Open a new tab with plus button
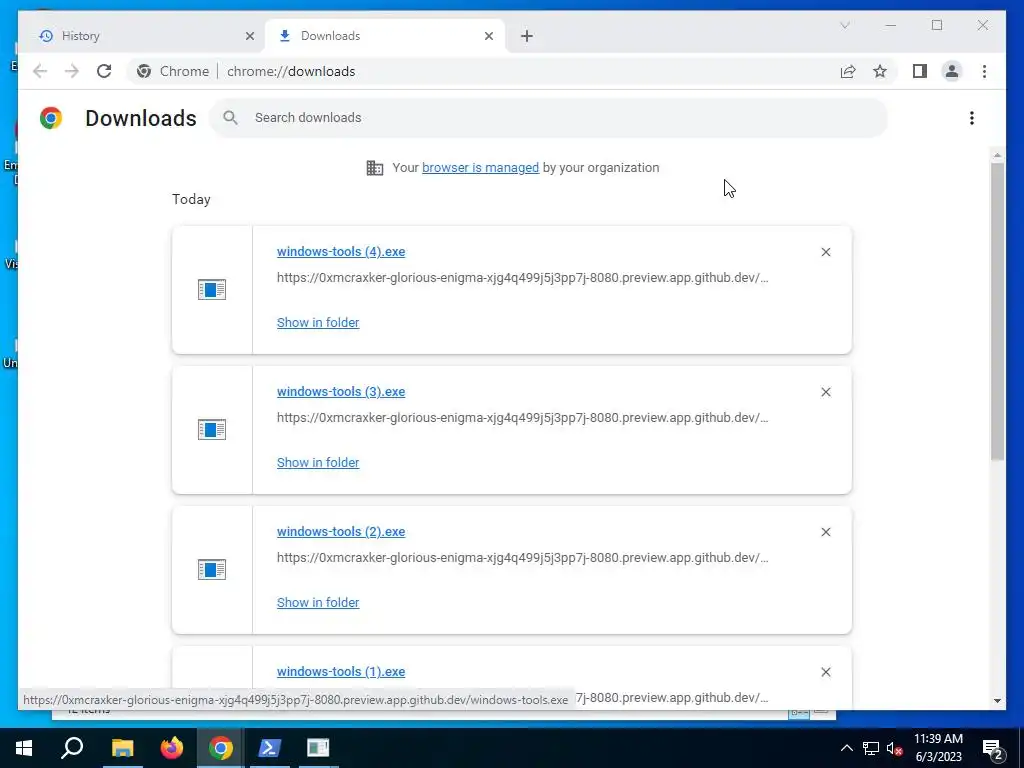Image resolution: width=1024 pixels, height=768 pixels. point(527,36)
